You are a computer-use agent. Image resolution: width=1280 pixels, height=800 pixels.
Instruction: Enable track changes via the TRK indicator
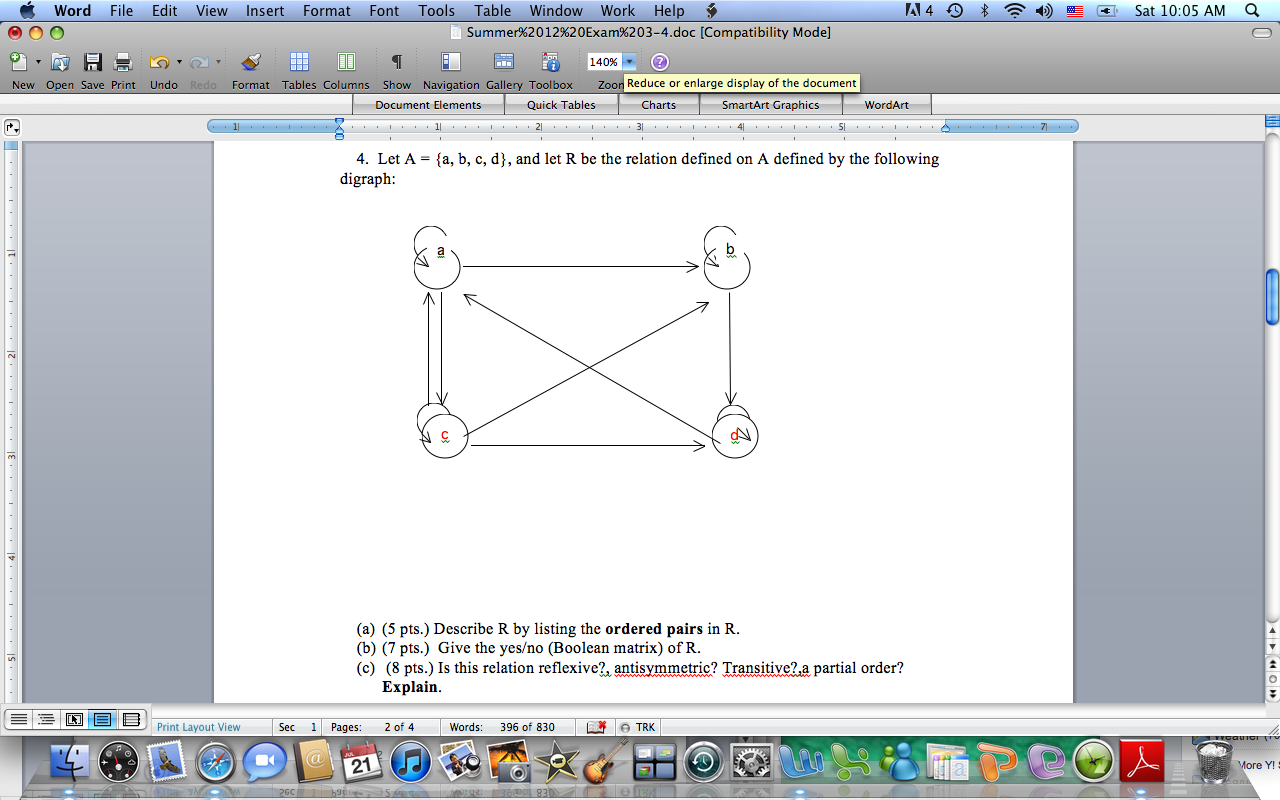click(638, 727)
